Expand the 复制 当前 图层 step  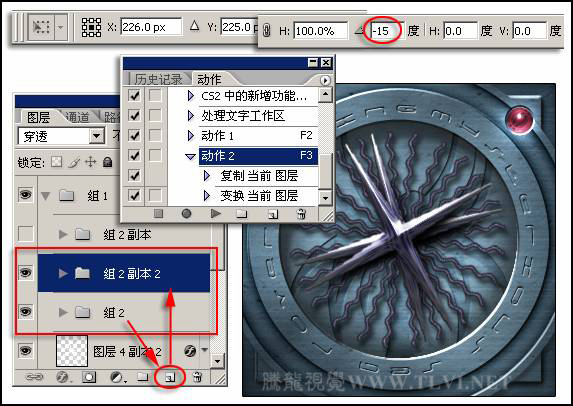tap(207, 176)
